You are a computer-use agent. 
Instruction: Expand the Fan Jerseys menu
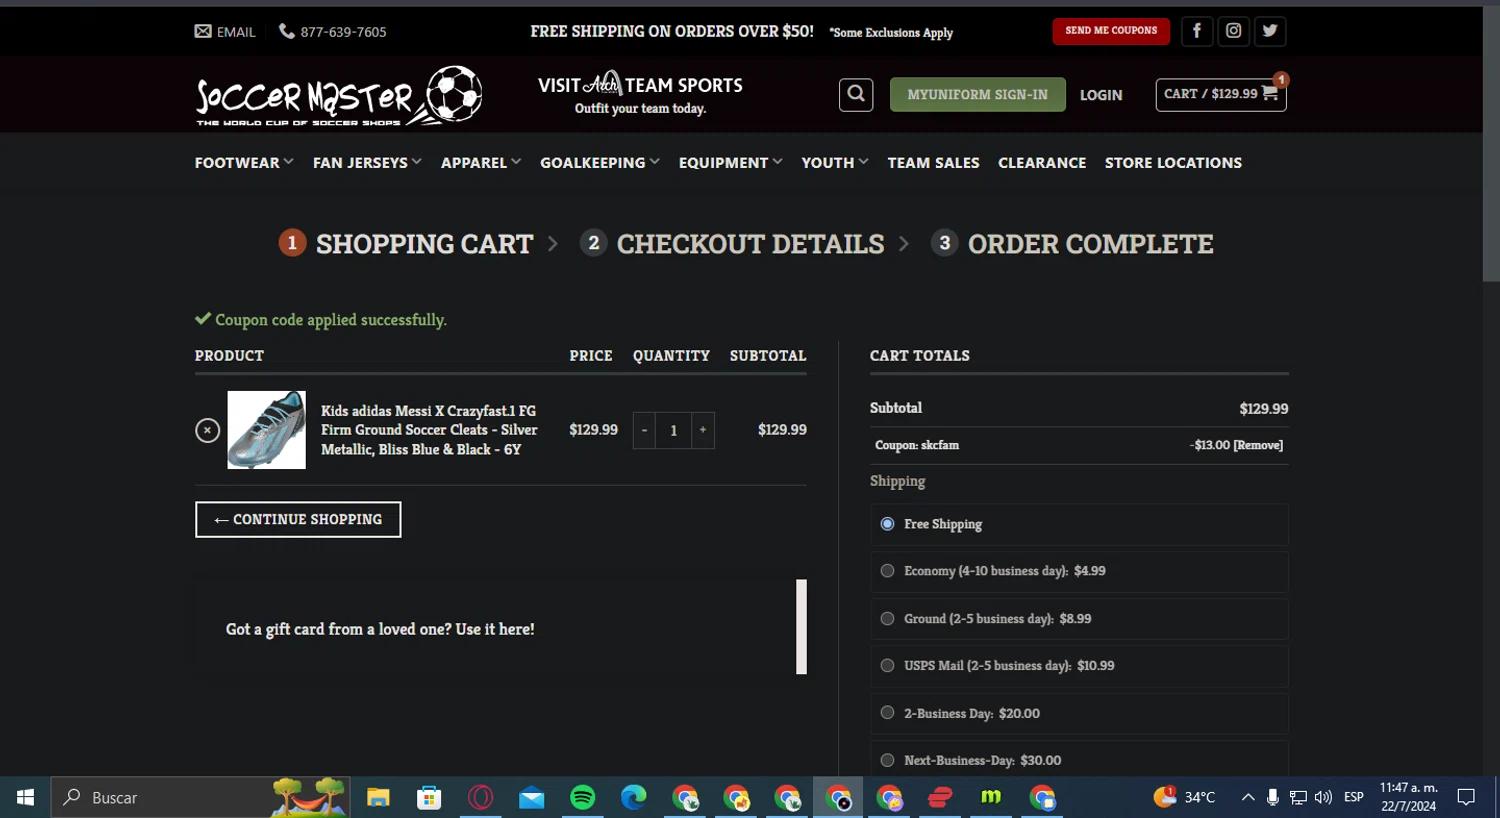point(367,162)
